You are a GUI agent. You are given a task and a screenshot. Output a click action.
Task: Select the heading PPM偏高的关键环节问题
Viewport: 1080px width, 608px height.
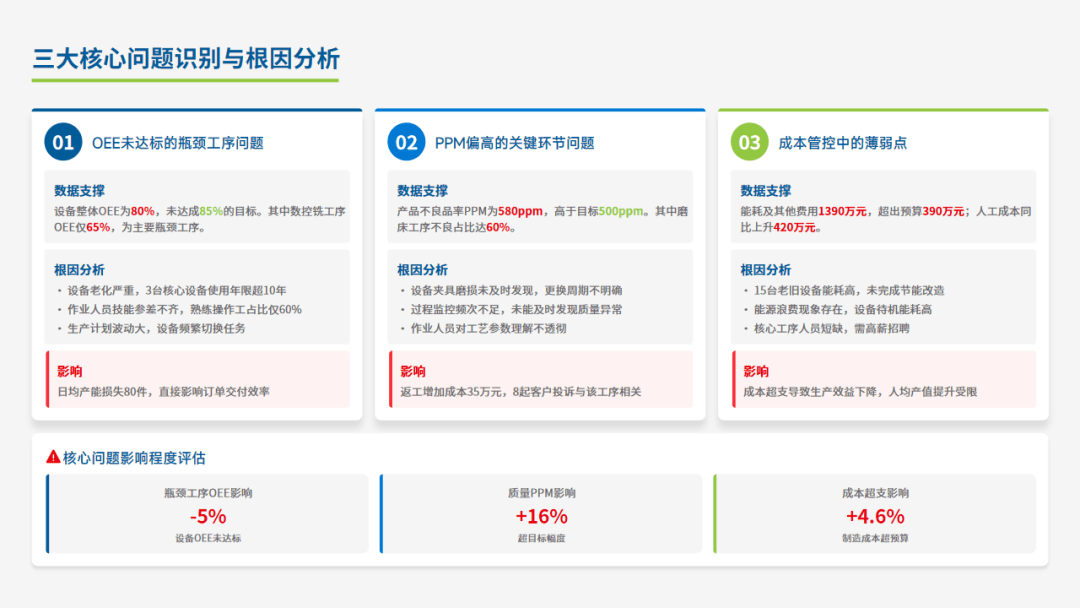click(x=514, y=143)
